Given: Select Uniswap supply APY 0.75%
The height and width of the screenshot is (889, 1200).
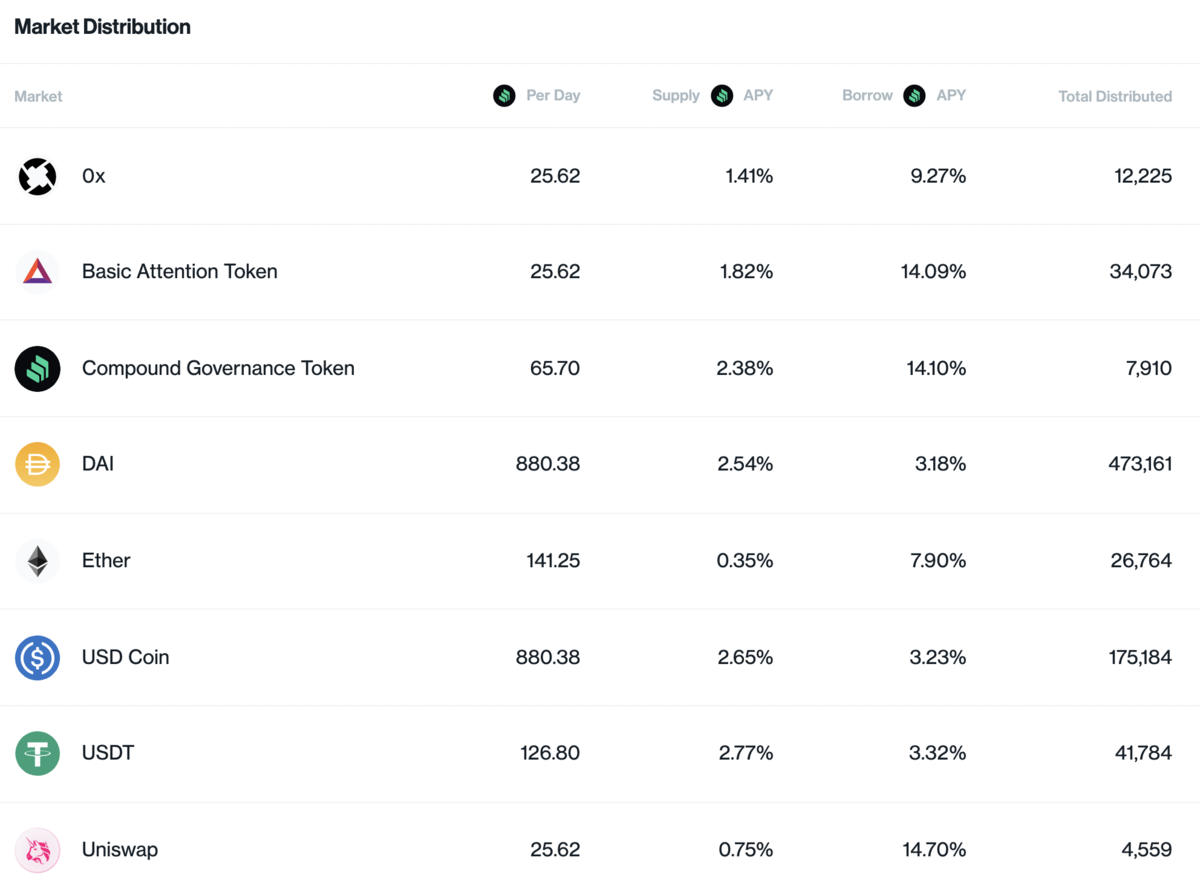Looking at the screenshot, I should tap(746, 850).
